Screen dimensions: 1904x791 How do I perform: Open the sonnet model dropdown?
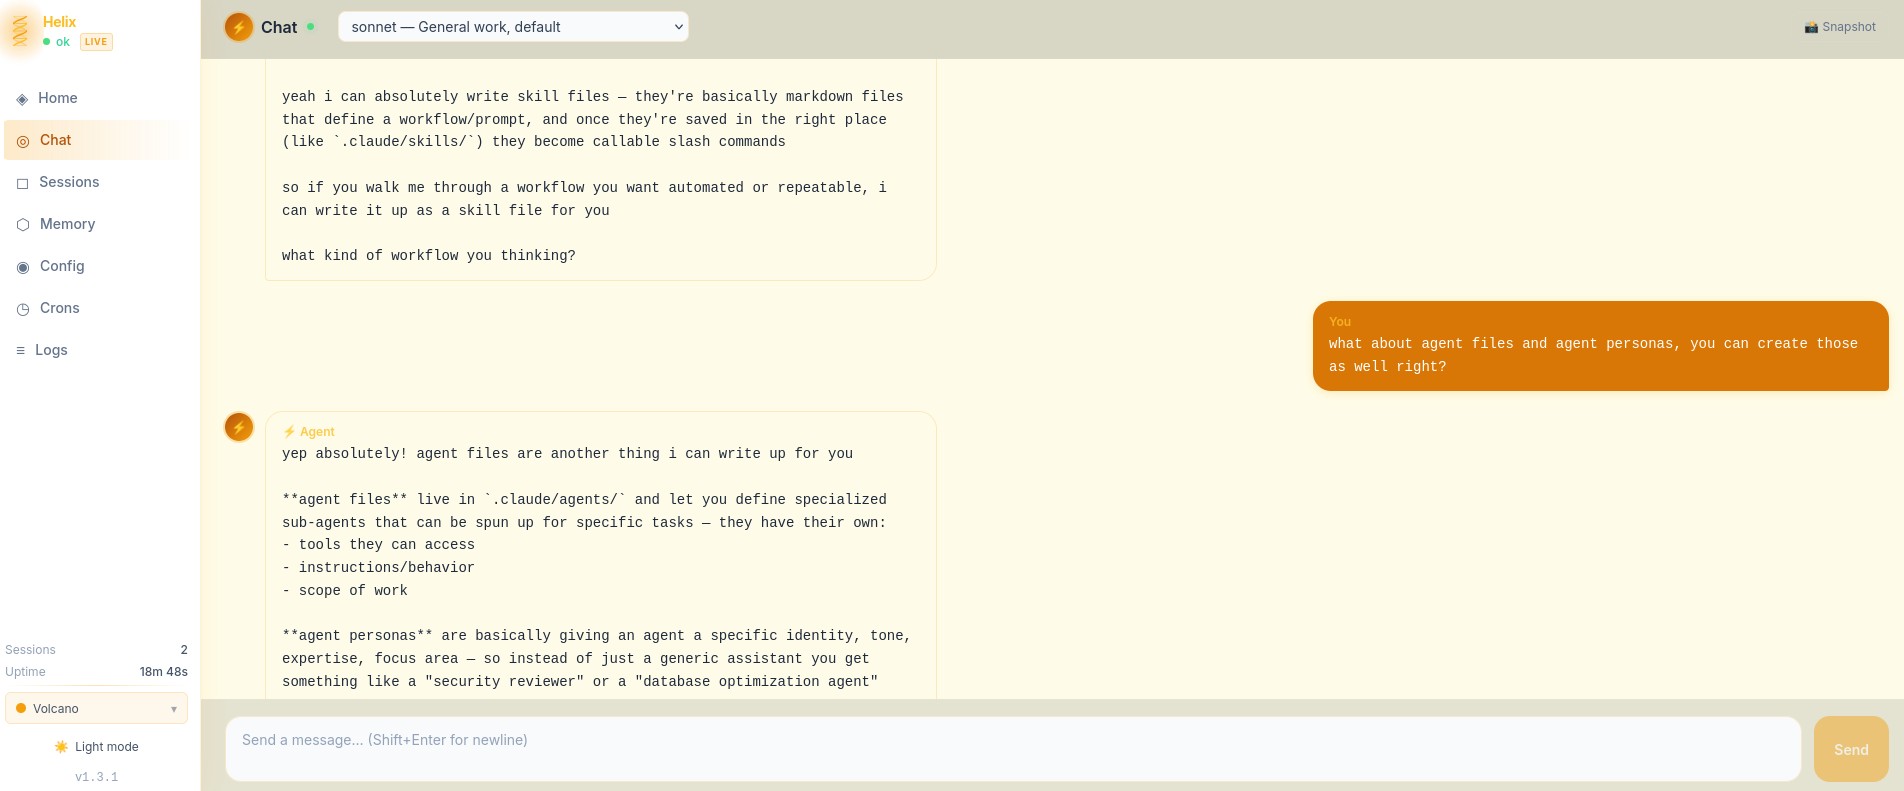click(x=513, y=27)
